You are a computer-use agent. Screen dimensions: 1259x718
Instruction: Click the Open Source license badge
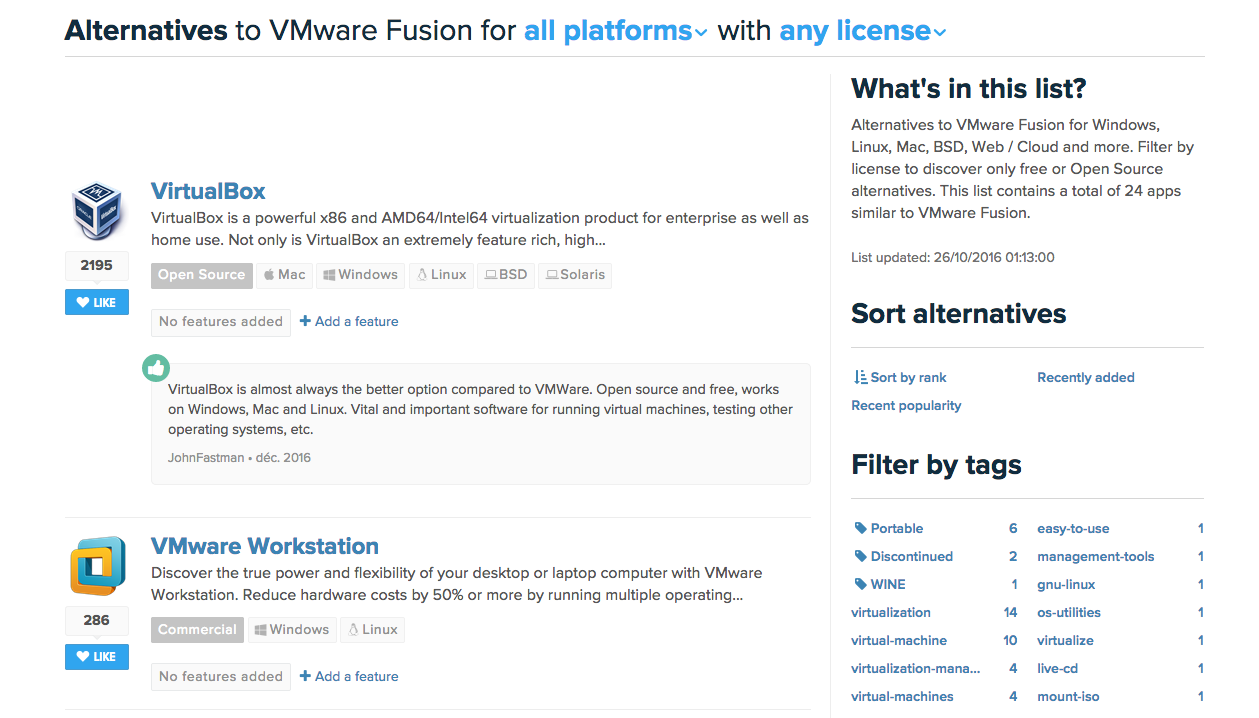click(x=201, y=275)
